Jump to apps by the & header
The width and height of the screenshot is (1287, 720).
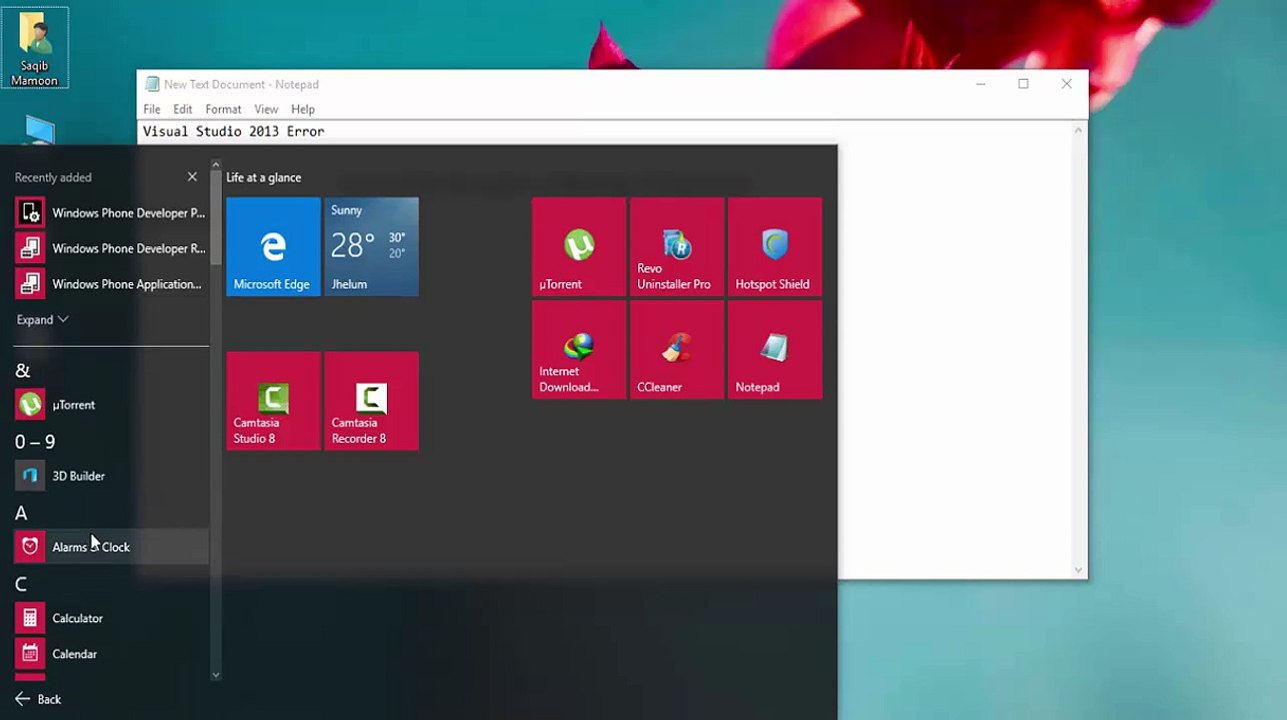click(x=23, y=370)
